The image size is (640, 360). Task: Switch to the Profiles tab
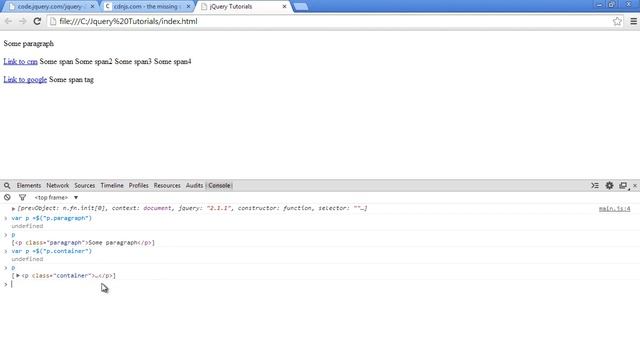[138, 185]
